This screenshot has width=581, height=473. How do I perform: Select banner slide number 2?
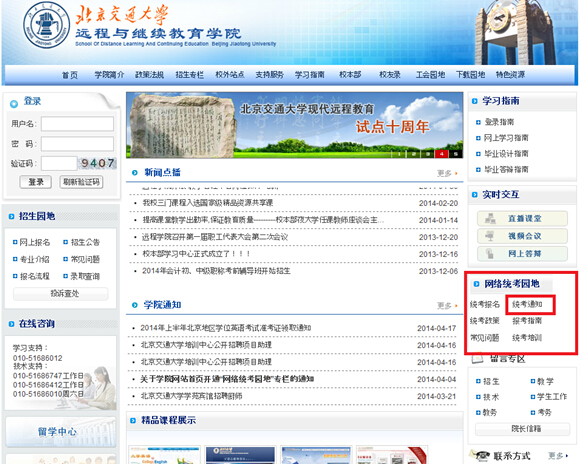414,154
